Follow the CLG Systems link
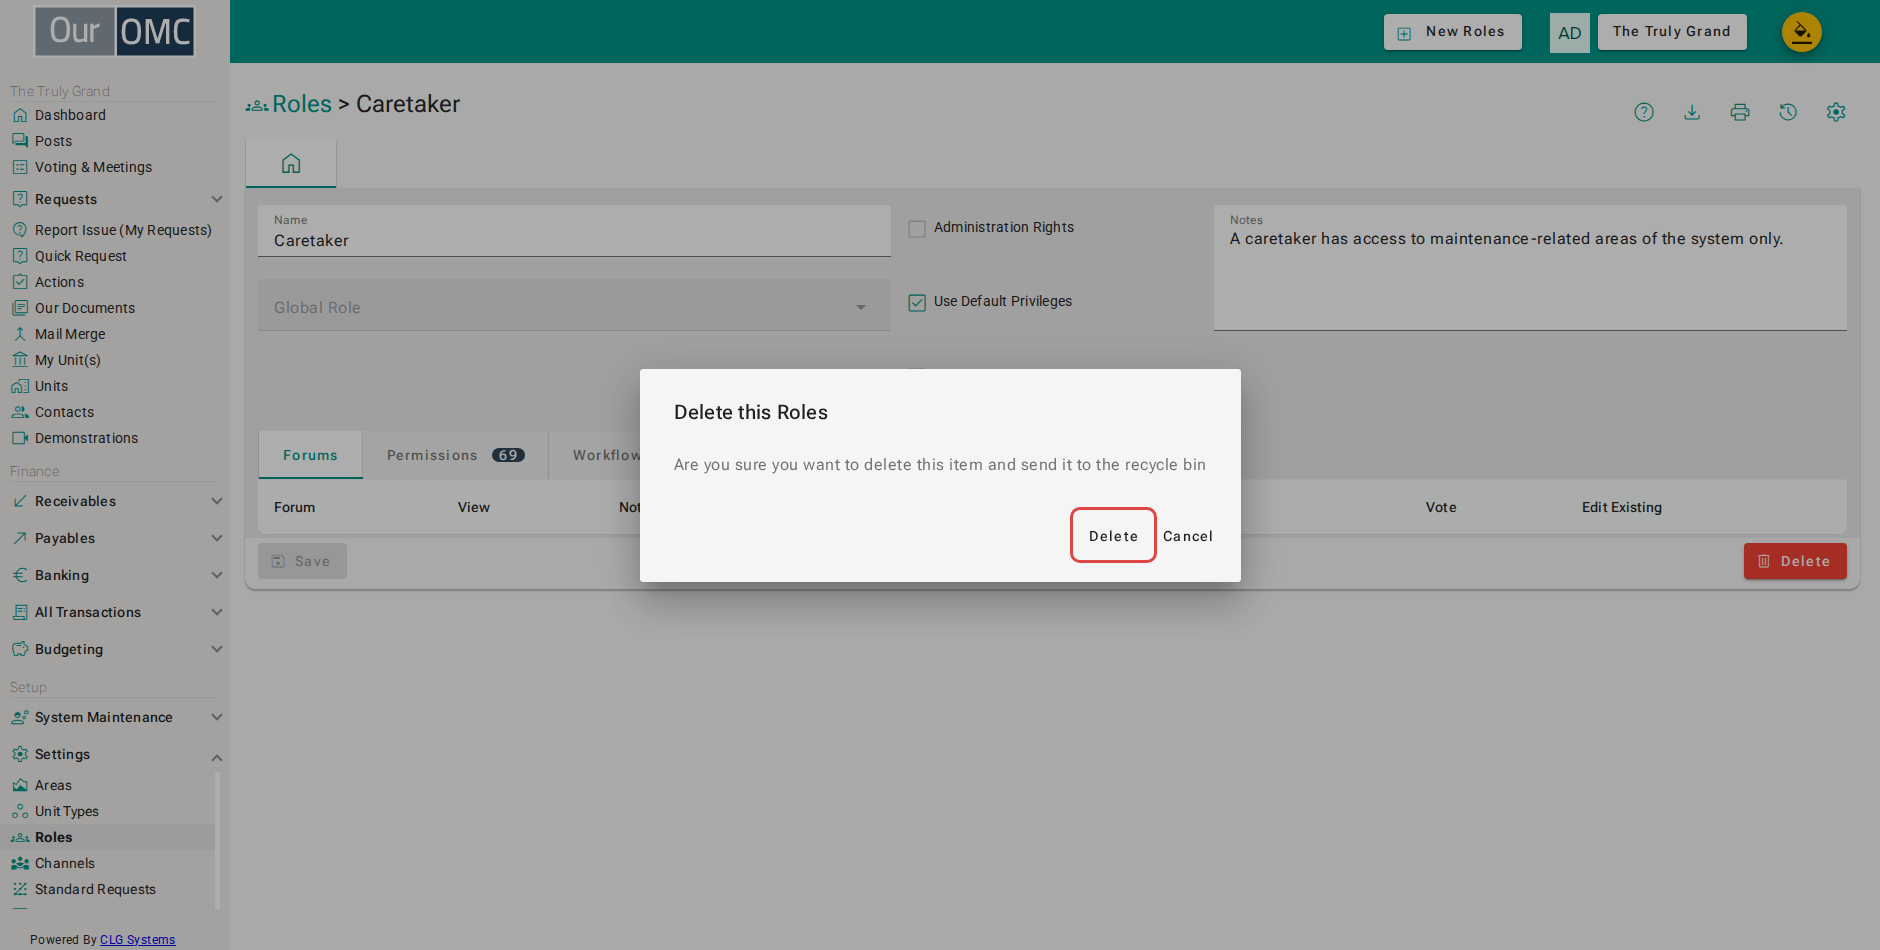1880x950 pixels. tap(137, 939)
